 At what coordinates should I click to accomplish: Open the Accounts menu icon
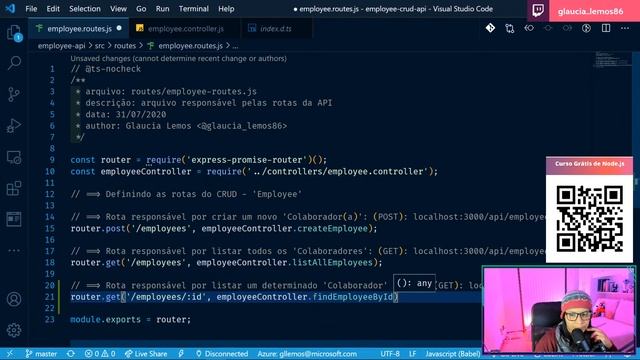point(14,299)
